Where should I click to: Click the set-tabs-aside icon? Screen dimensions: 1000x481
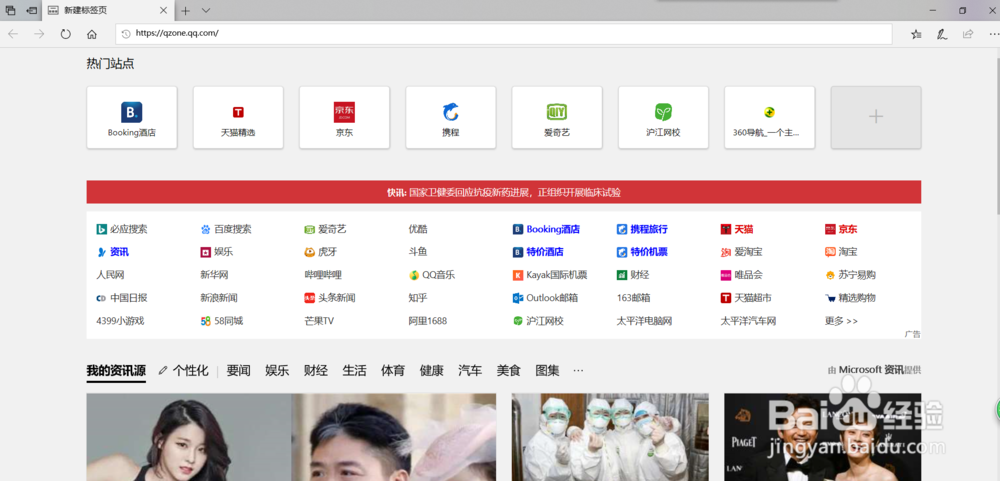(31, 11)
